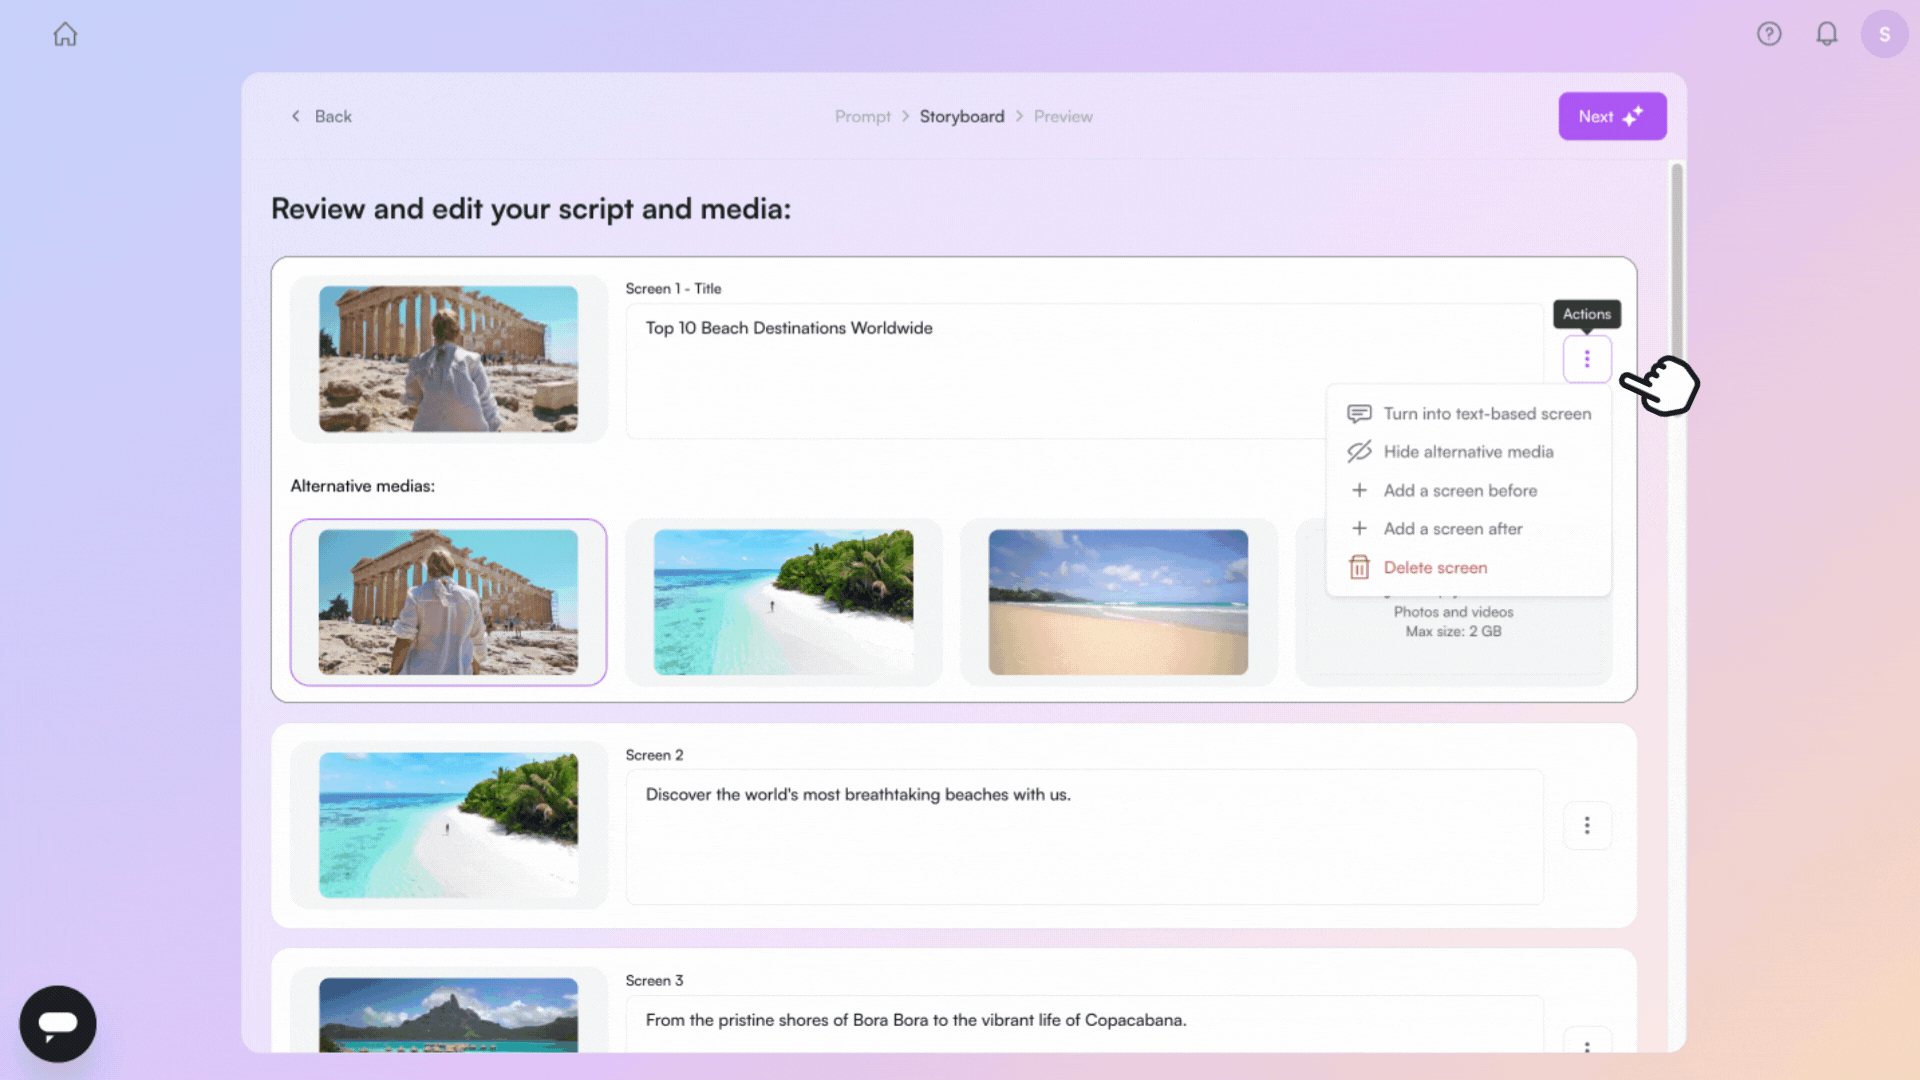Click the 'Alternative medias:' label
Screen dimensions: 1920x1080
(x=362, y=486)
